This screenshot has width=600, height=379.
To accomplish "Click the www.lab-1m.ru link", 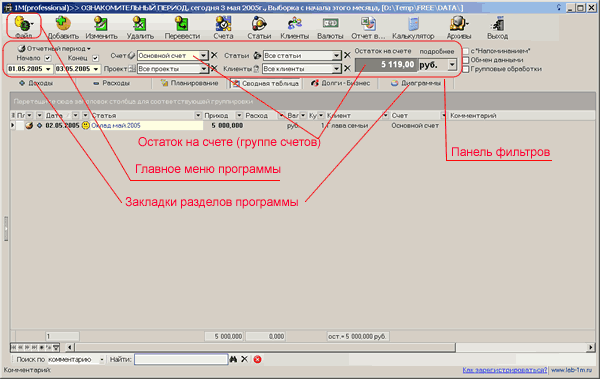I will pyautogui.click(x=571, y=370).
